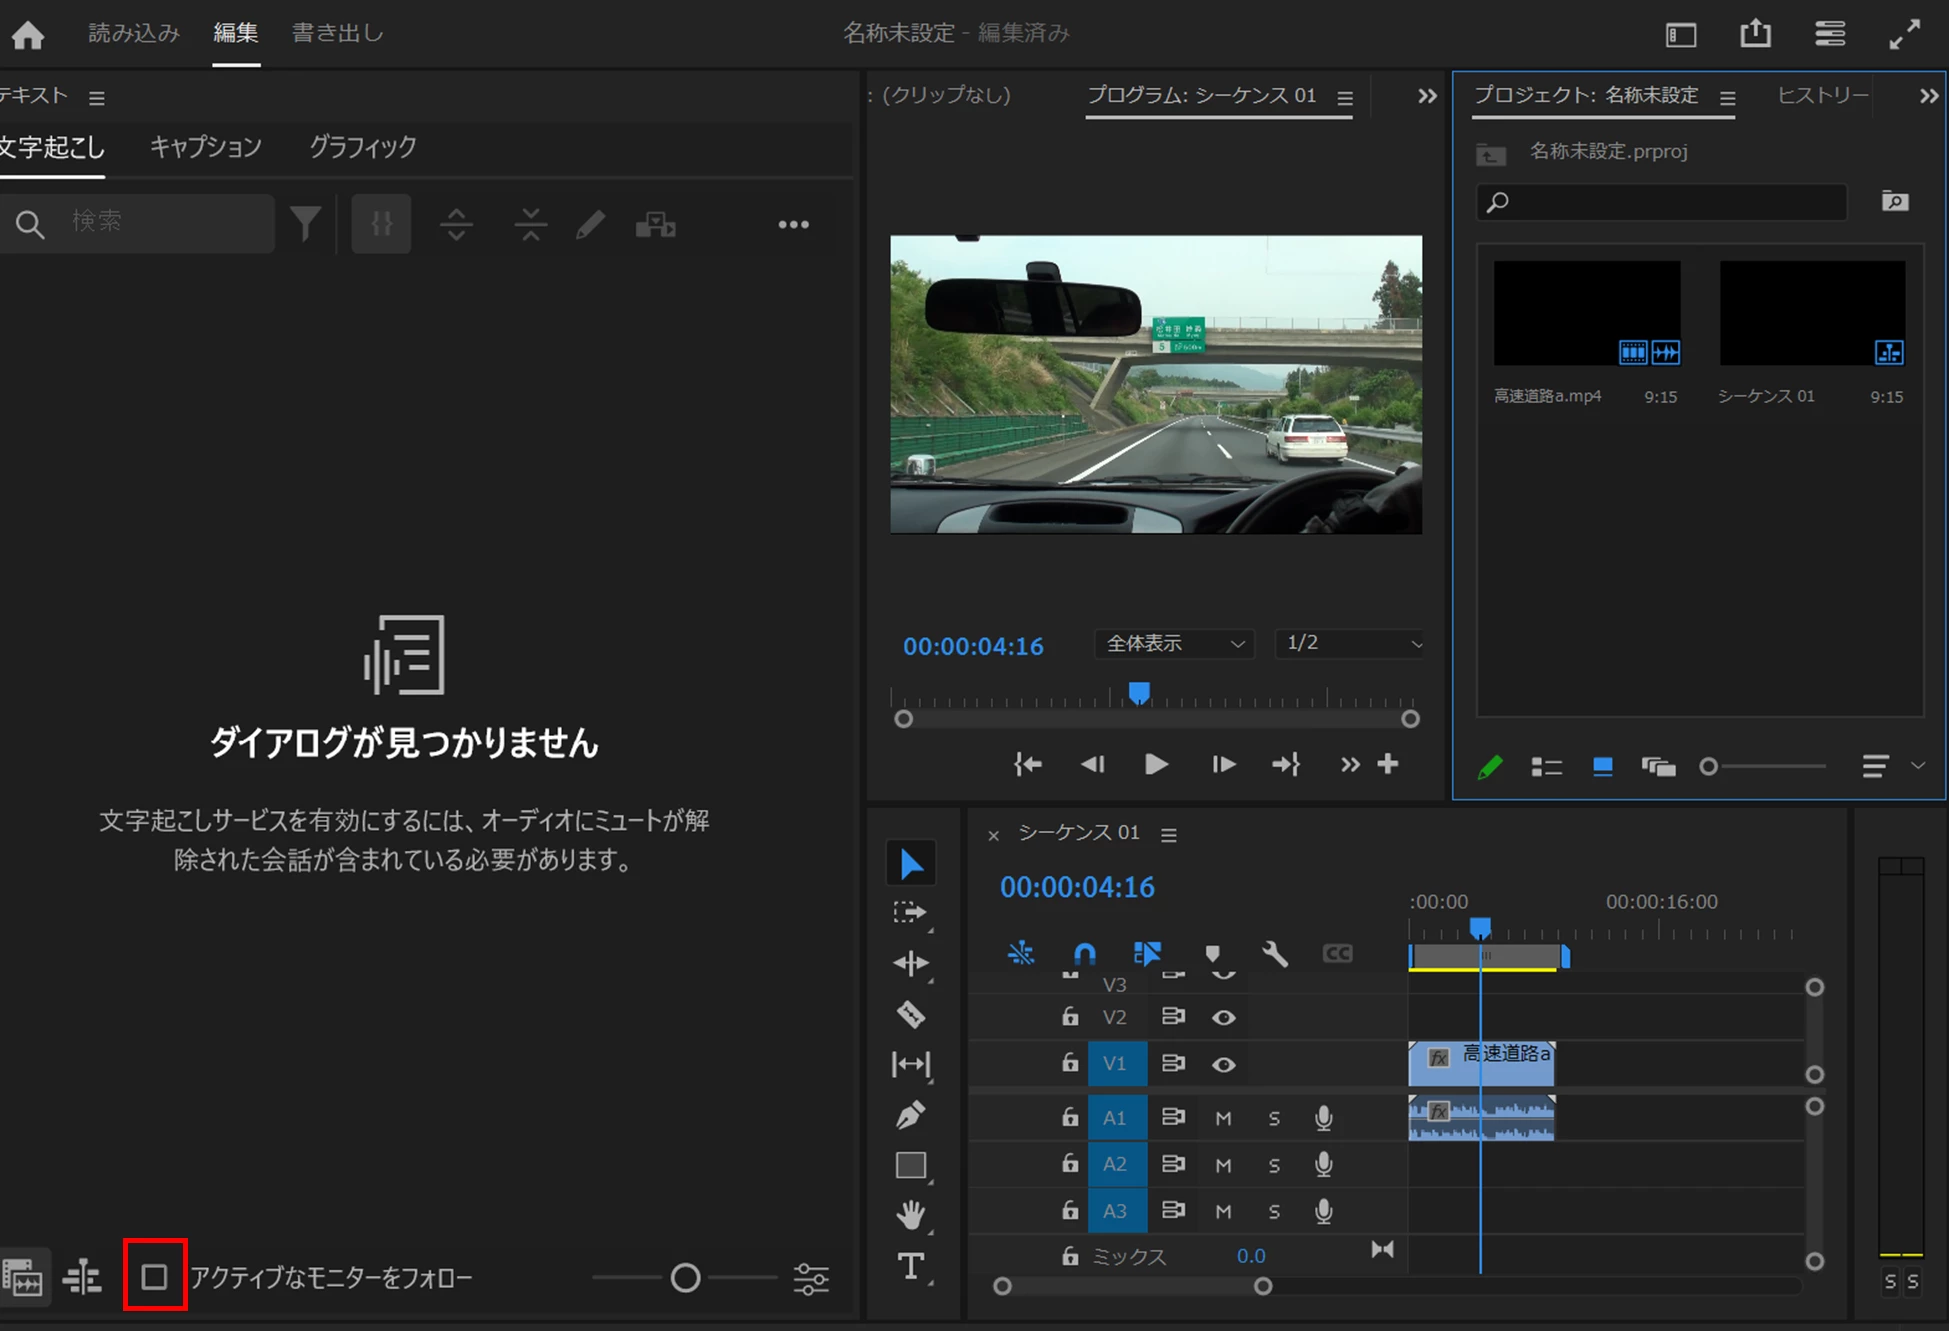
Task: Select the Hand tool
Action: (x=910, y=1215)
